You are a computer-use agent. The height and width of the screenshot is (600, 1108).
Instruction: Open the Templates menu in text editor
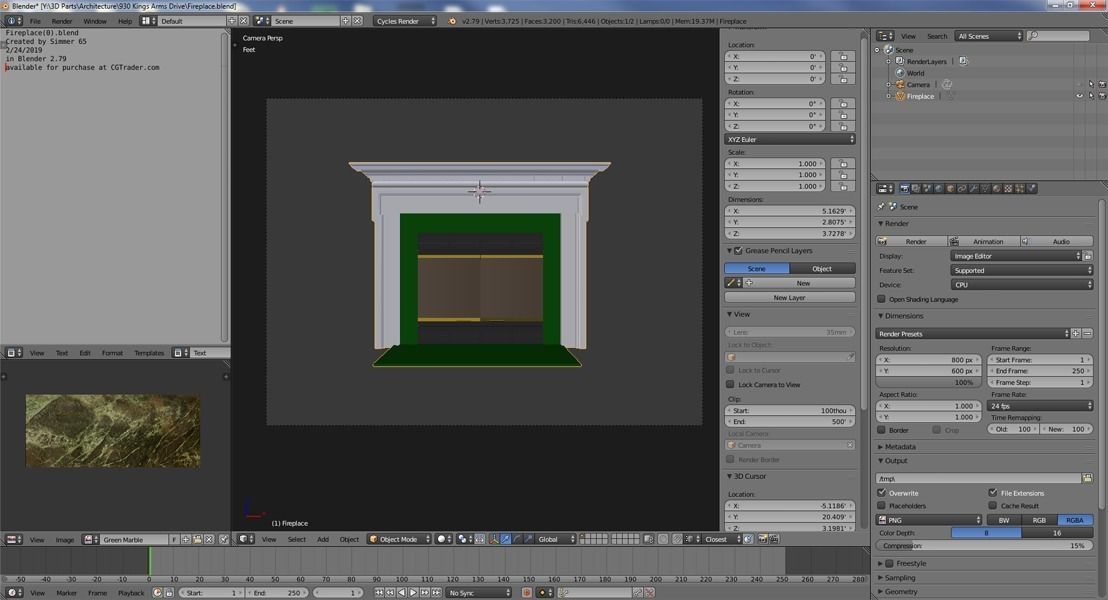[148, 353]
